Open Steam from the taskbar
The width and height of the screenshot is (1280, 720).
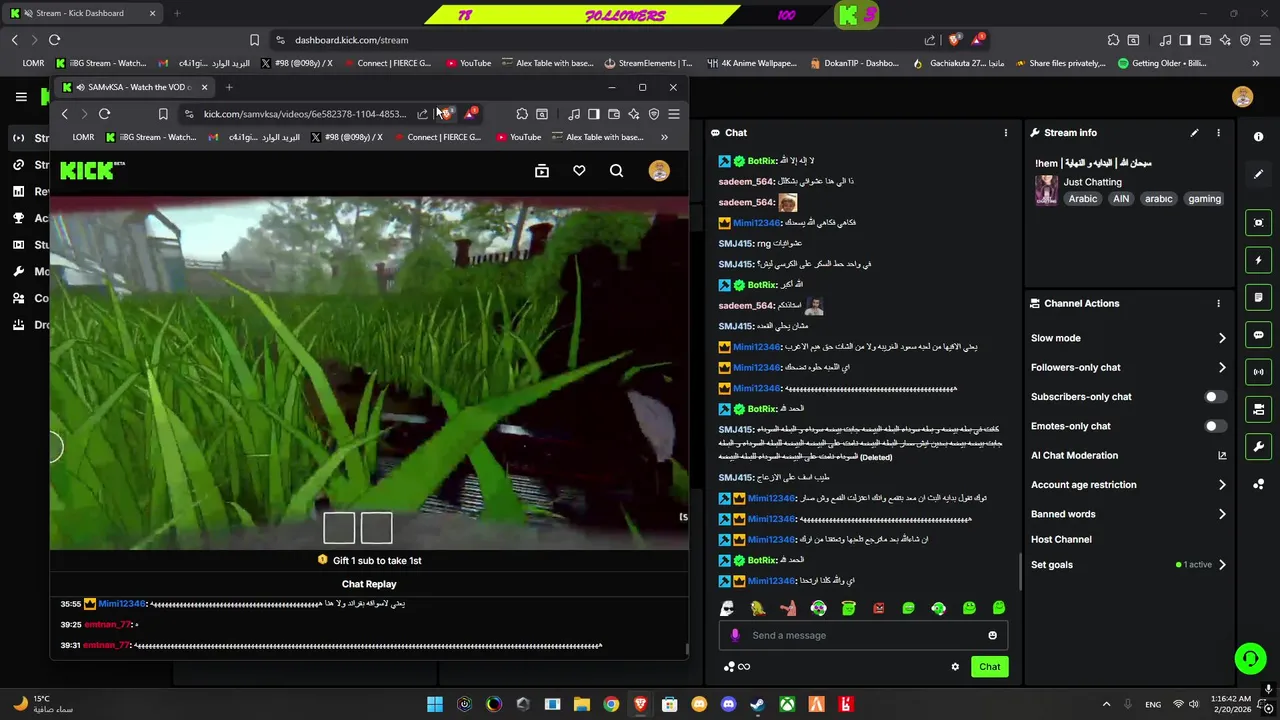click(757, 704)
